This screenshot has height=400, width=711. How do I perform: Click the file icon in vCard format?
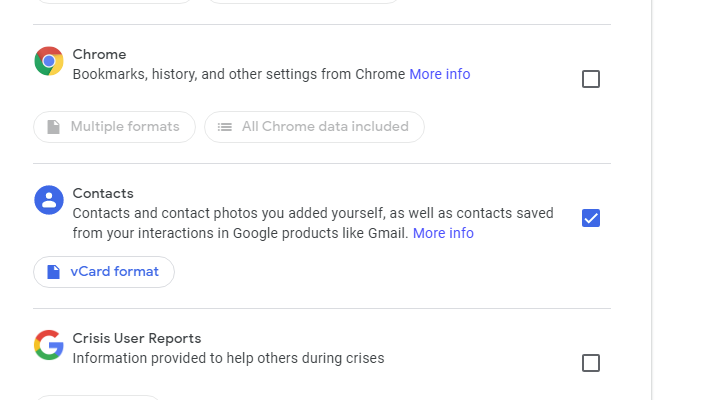[x=54, y=272]
